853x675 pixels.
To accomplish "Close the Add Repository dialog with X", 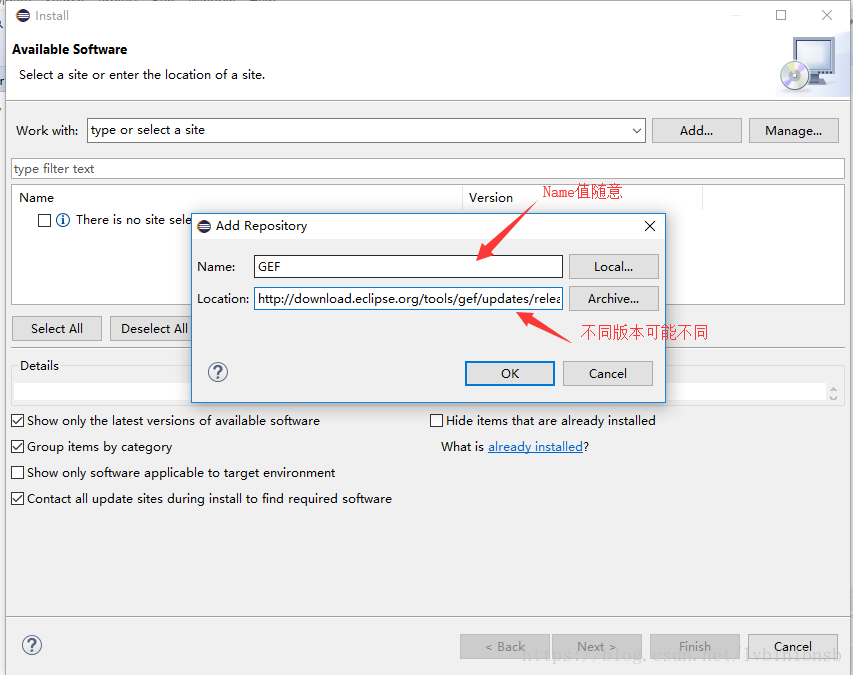I will (x=650, y=226).
